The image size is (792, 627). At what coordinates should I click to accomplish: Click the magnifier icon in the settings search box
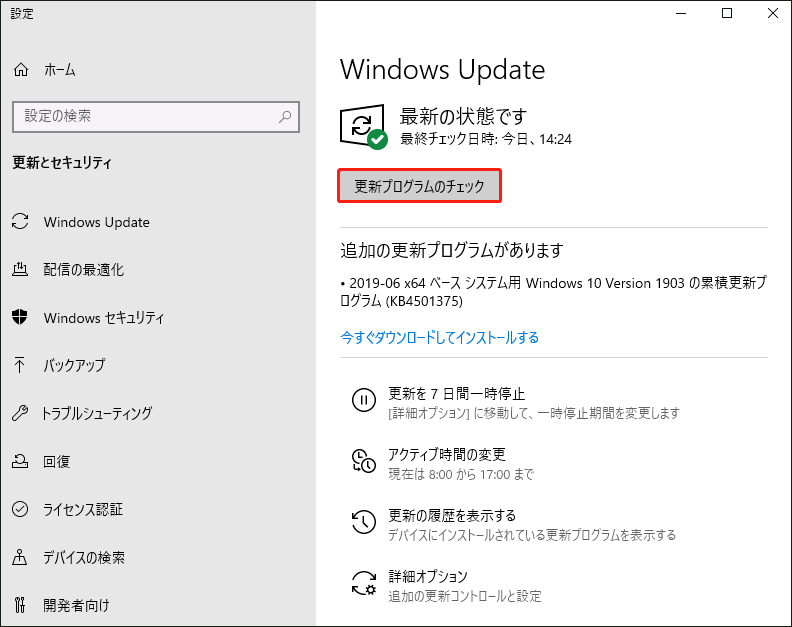pyautogui.click(x=285, y=117)
